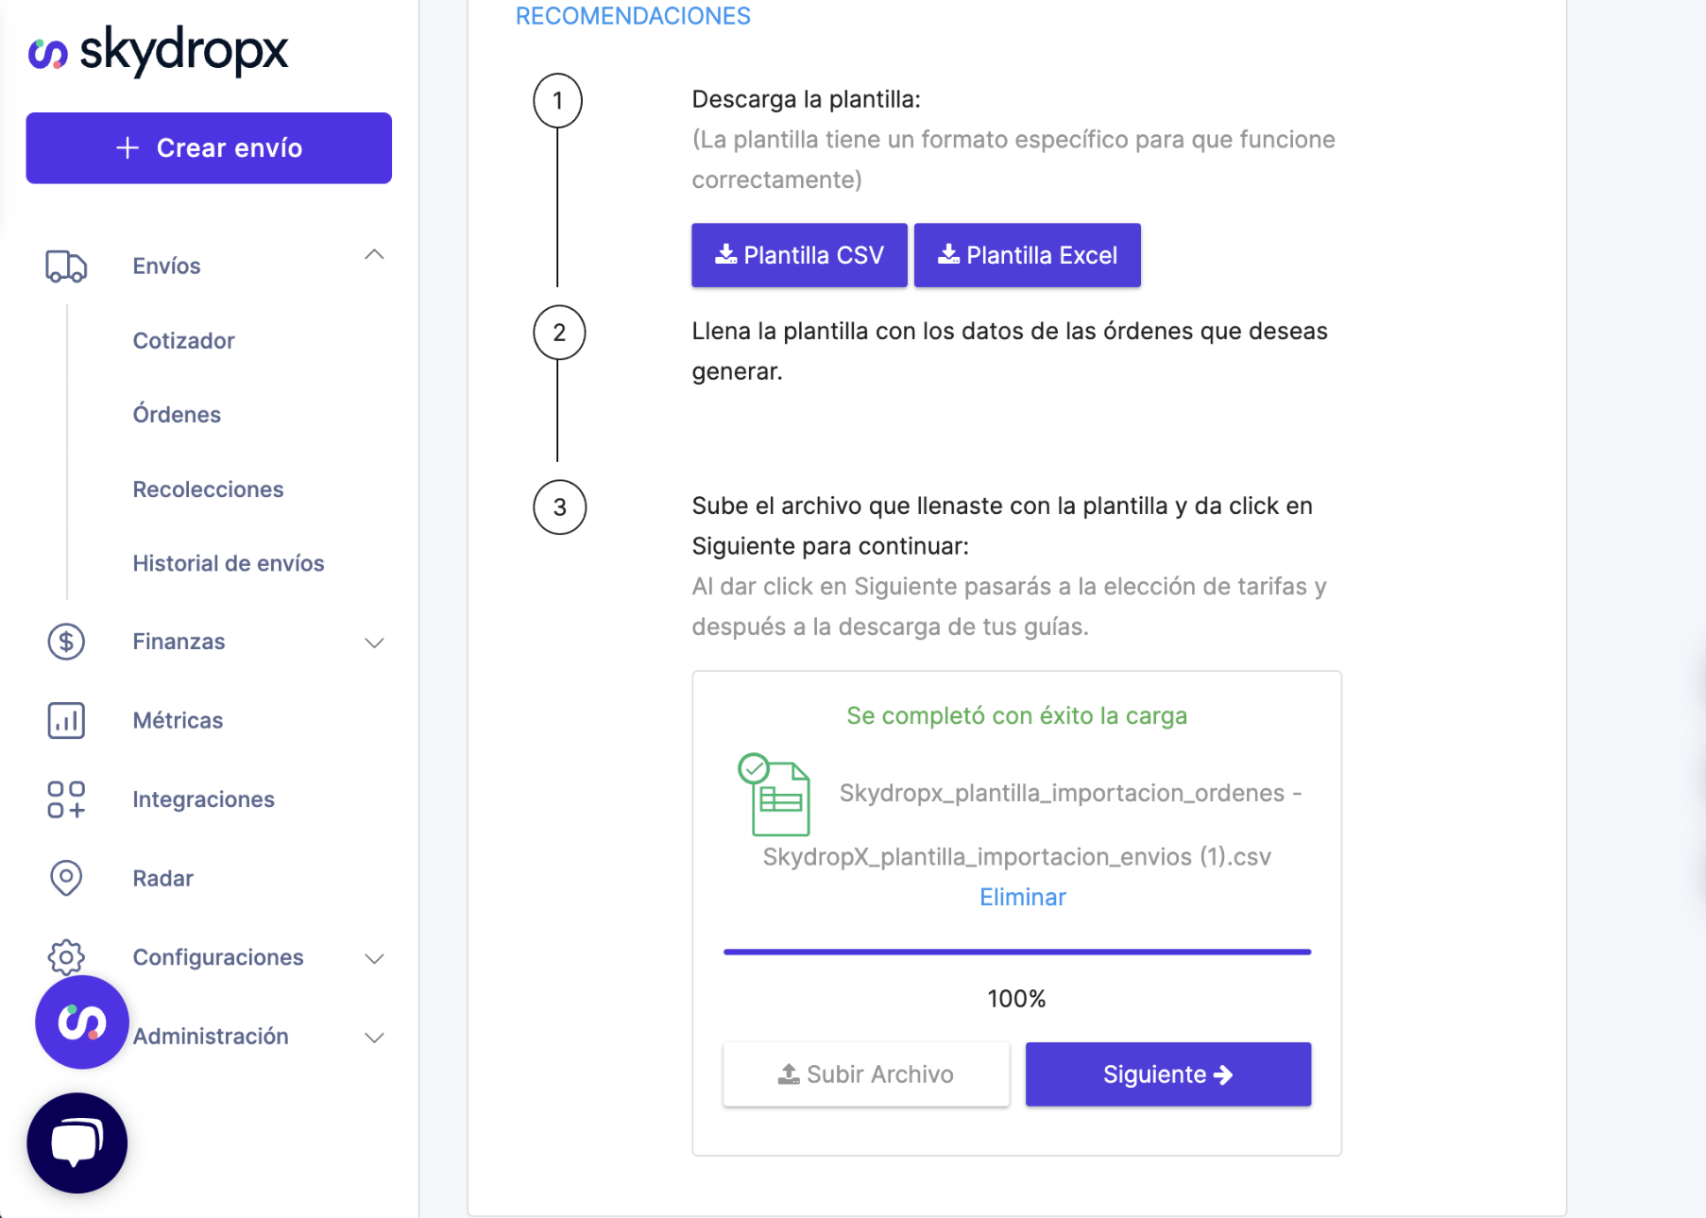Screen dimensions: 1706x1218
Task: Click Eliminar to remove uploaded file
Action: pyautogui.click(x=1022, y=897)
